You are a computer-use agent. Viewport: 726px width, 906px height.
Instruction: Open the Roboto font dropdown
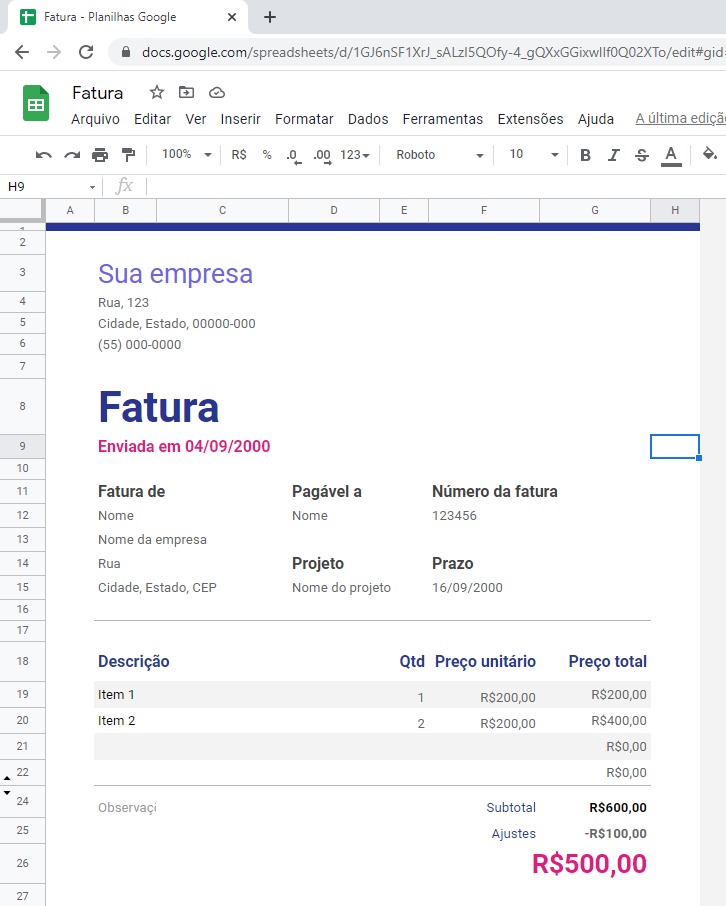[439, 155]
